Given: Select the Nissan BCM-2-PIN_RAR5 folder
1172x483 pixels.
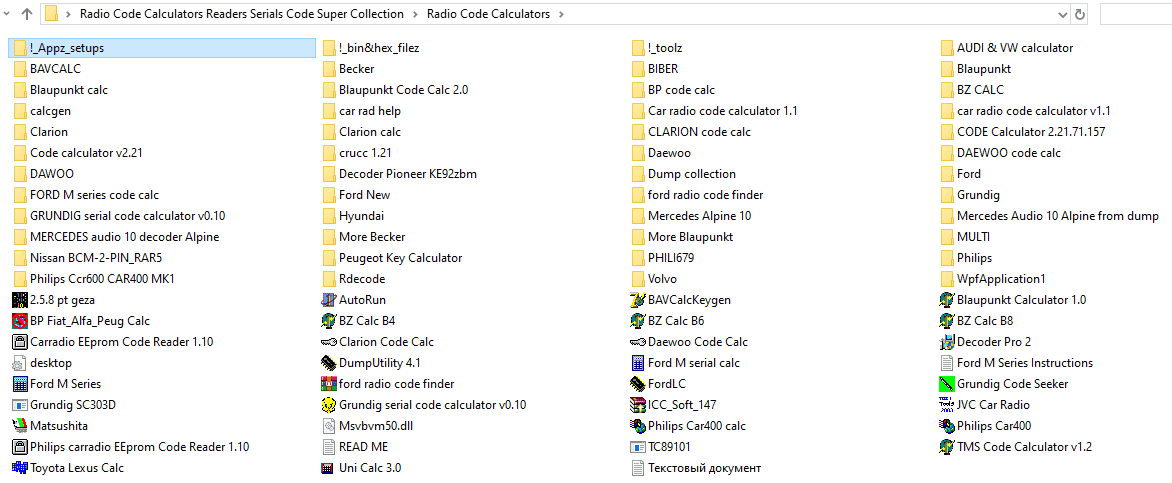Looking at the screenshot, I should tap(88, 258).
